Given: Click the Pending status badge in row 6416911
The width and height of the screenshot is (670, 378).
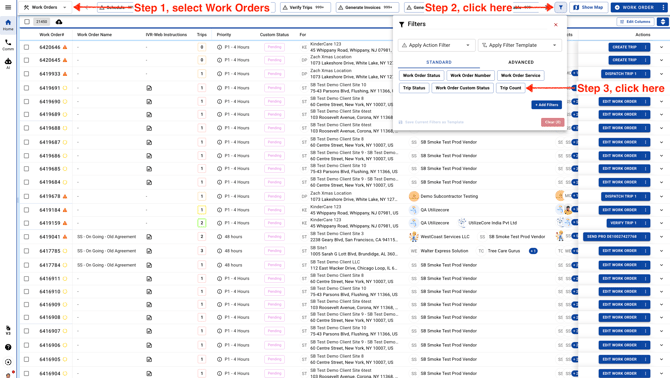Looking at the screenshot, I should (274, 278).
